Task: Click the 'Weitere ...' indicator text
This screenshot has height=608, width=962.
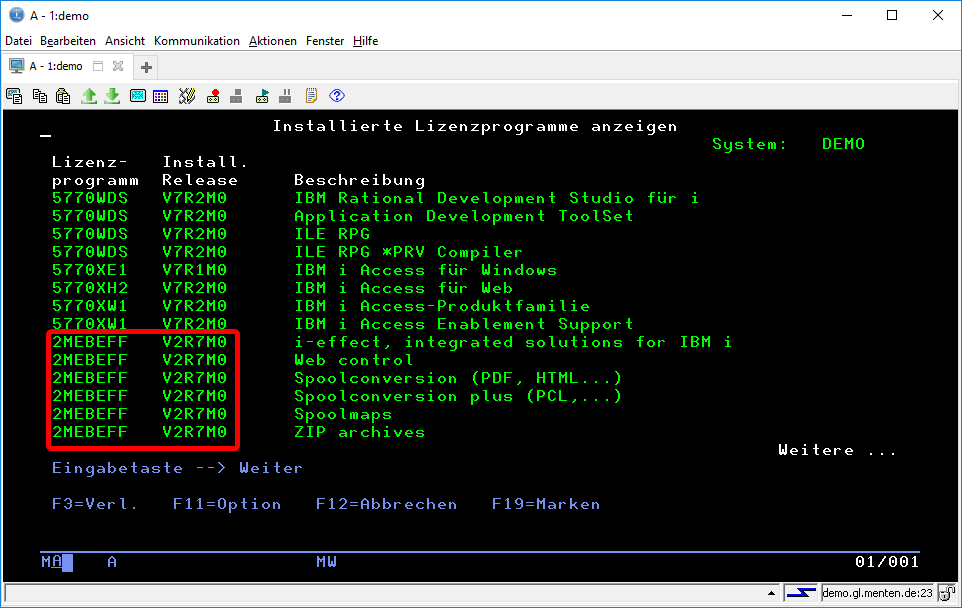Action: pyautogui.click(x=837, y=450)
